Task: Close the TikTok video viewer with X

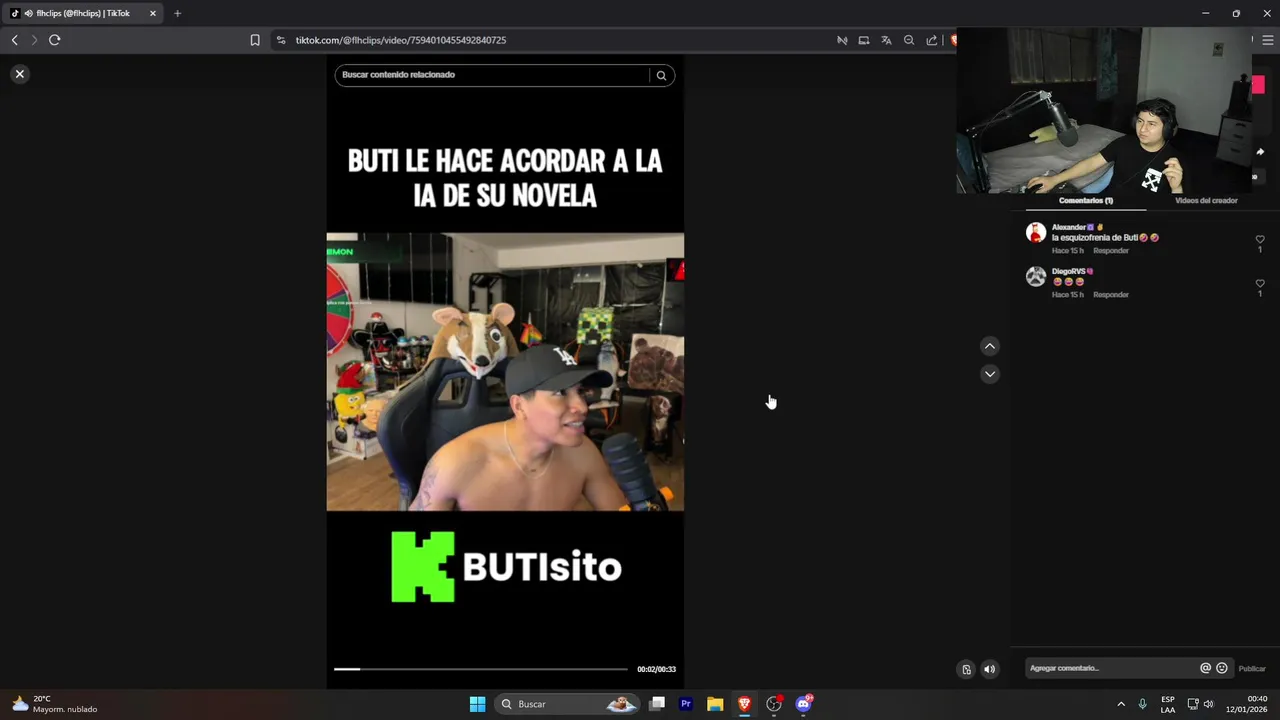Action: 19,74
